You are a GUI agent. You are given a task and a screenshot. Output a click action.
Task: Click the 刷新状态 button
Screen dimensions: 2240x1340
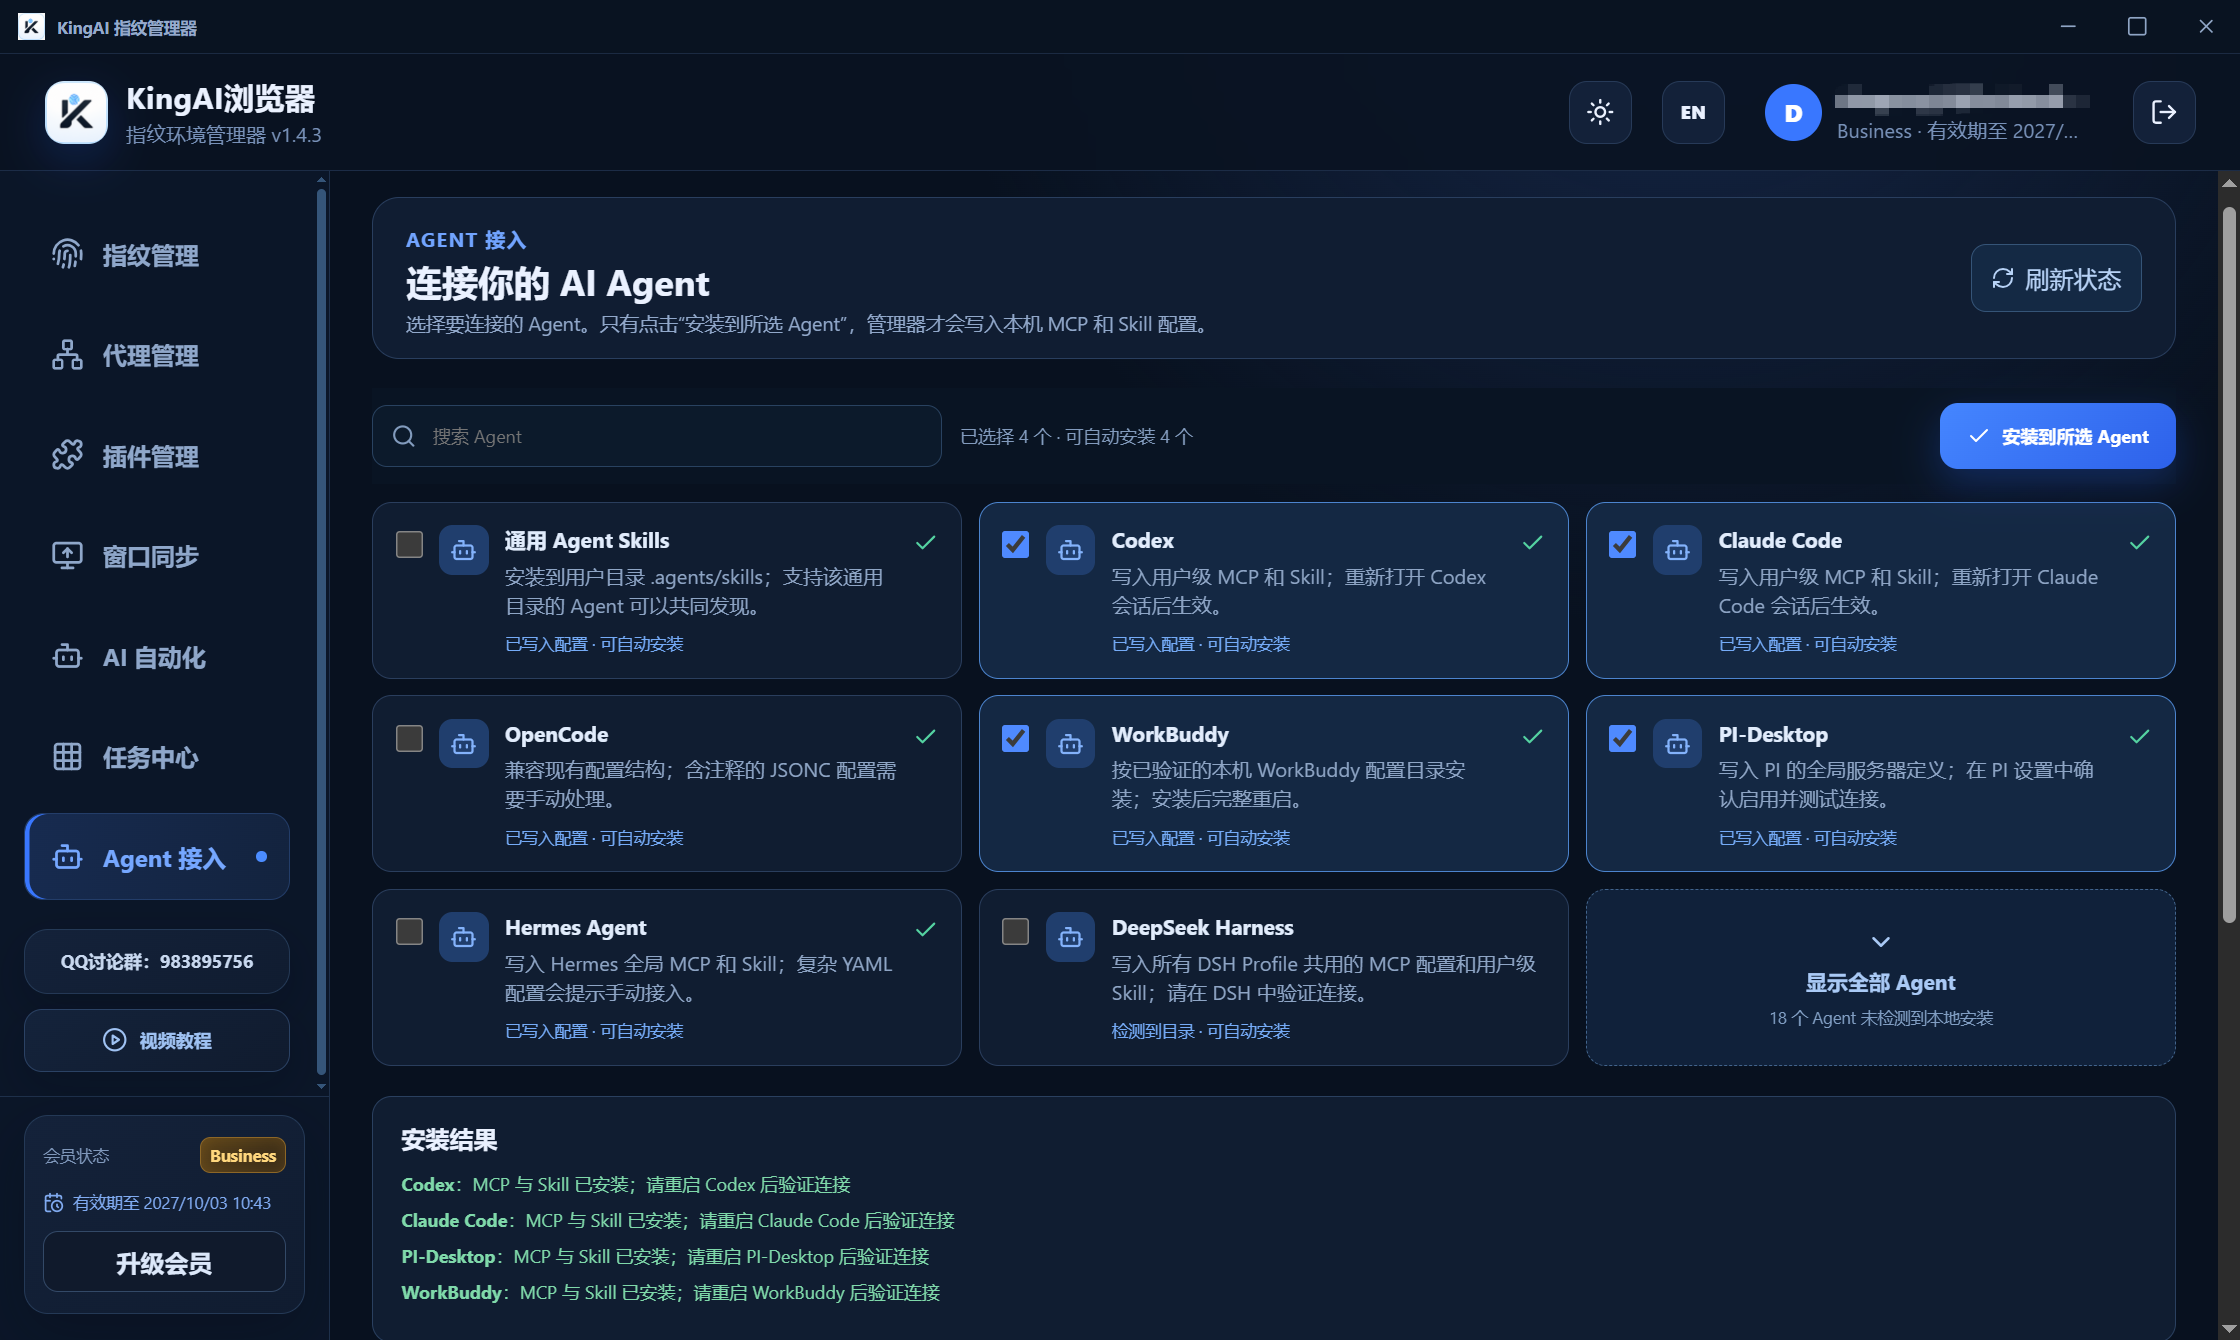[2056, 278]
